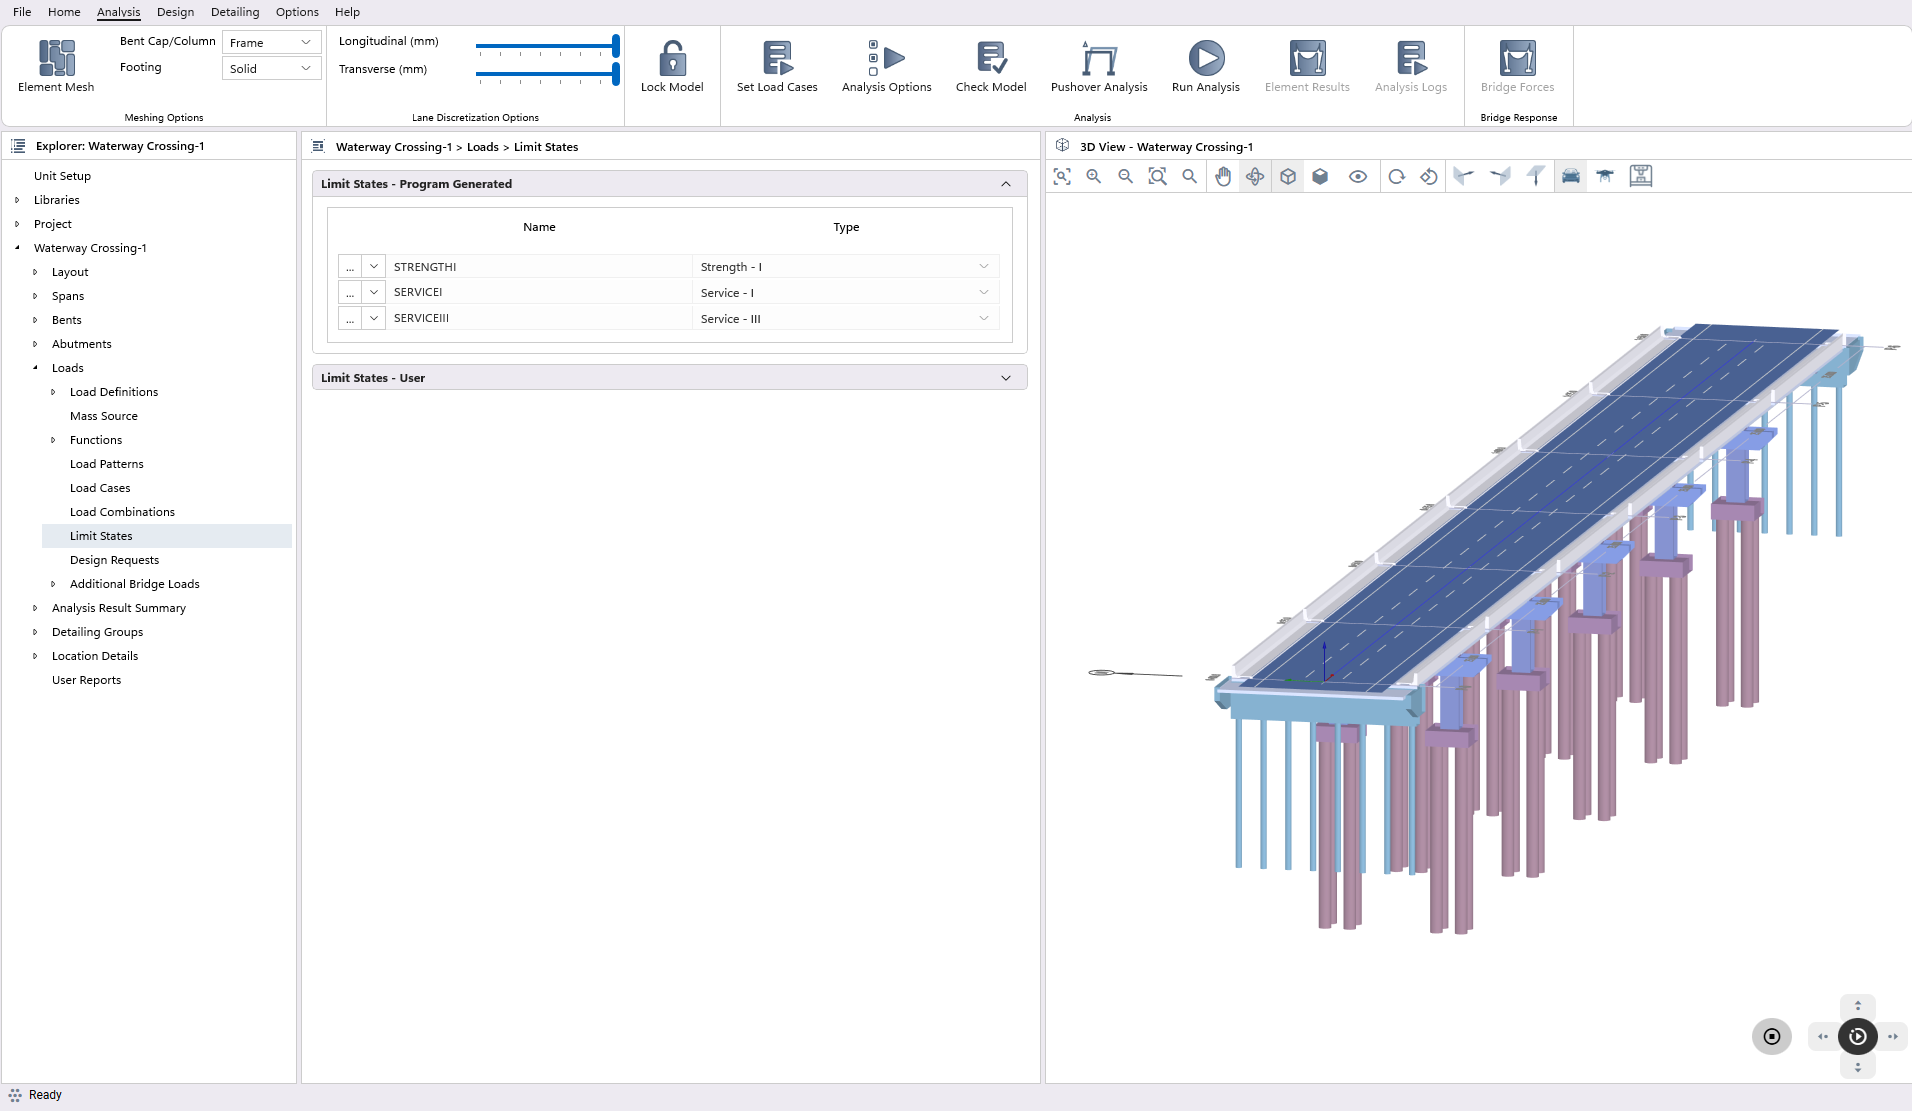The height and width of the screenshot is (1111, 1912).
Task: Click the zoom in magnifier icon
Action: (x=1094, y=177)
